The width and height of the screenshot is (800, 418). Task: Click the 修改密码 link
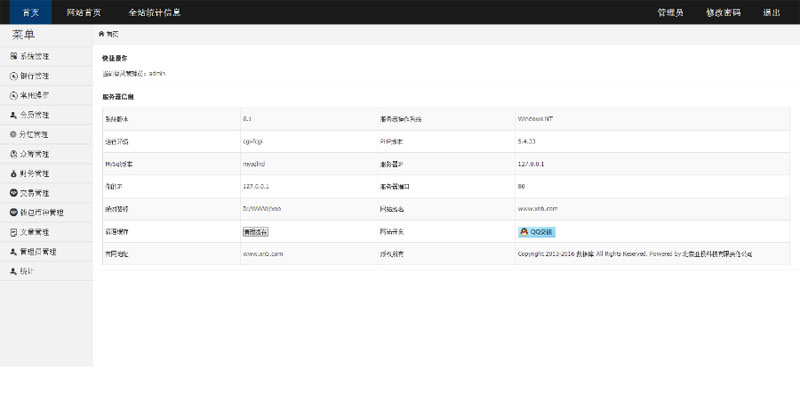click(723, 12)
